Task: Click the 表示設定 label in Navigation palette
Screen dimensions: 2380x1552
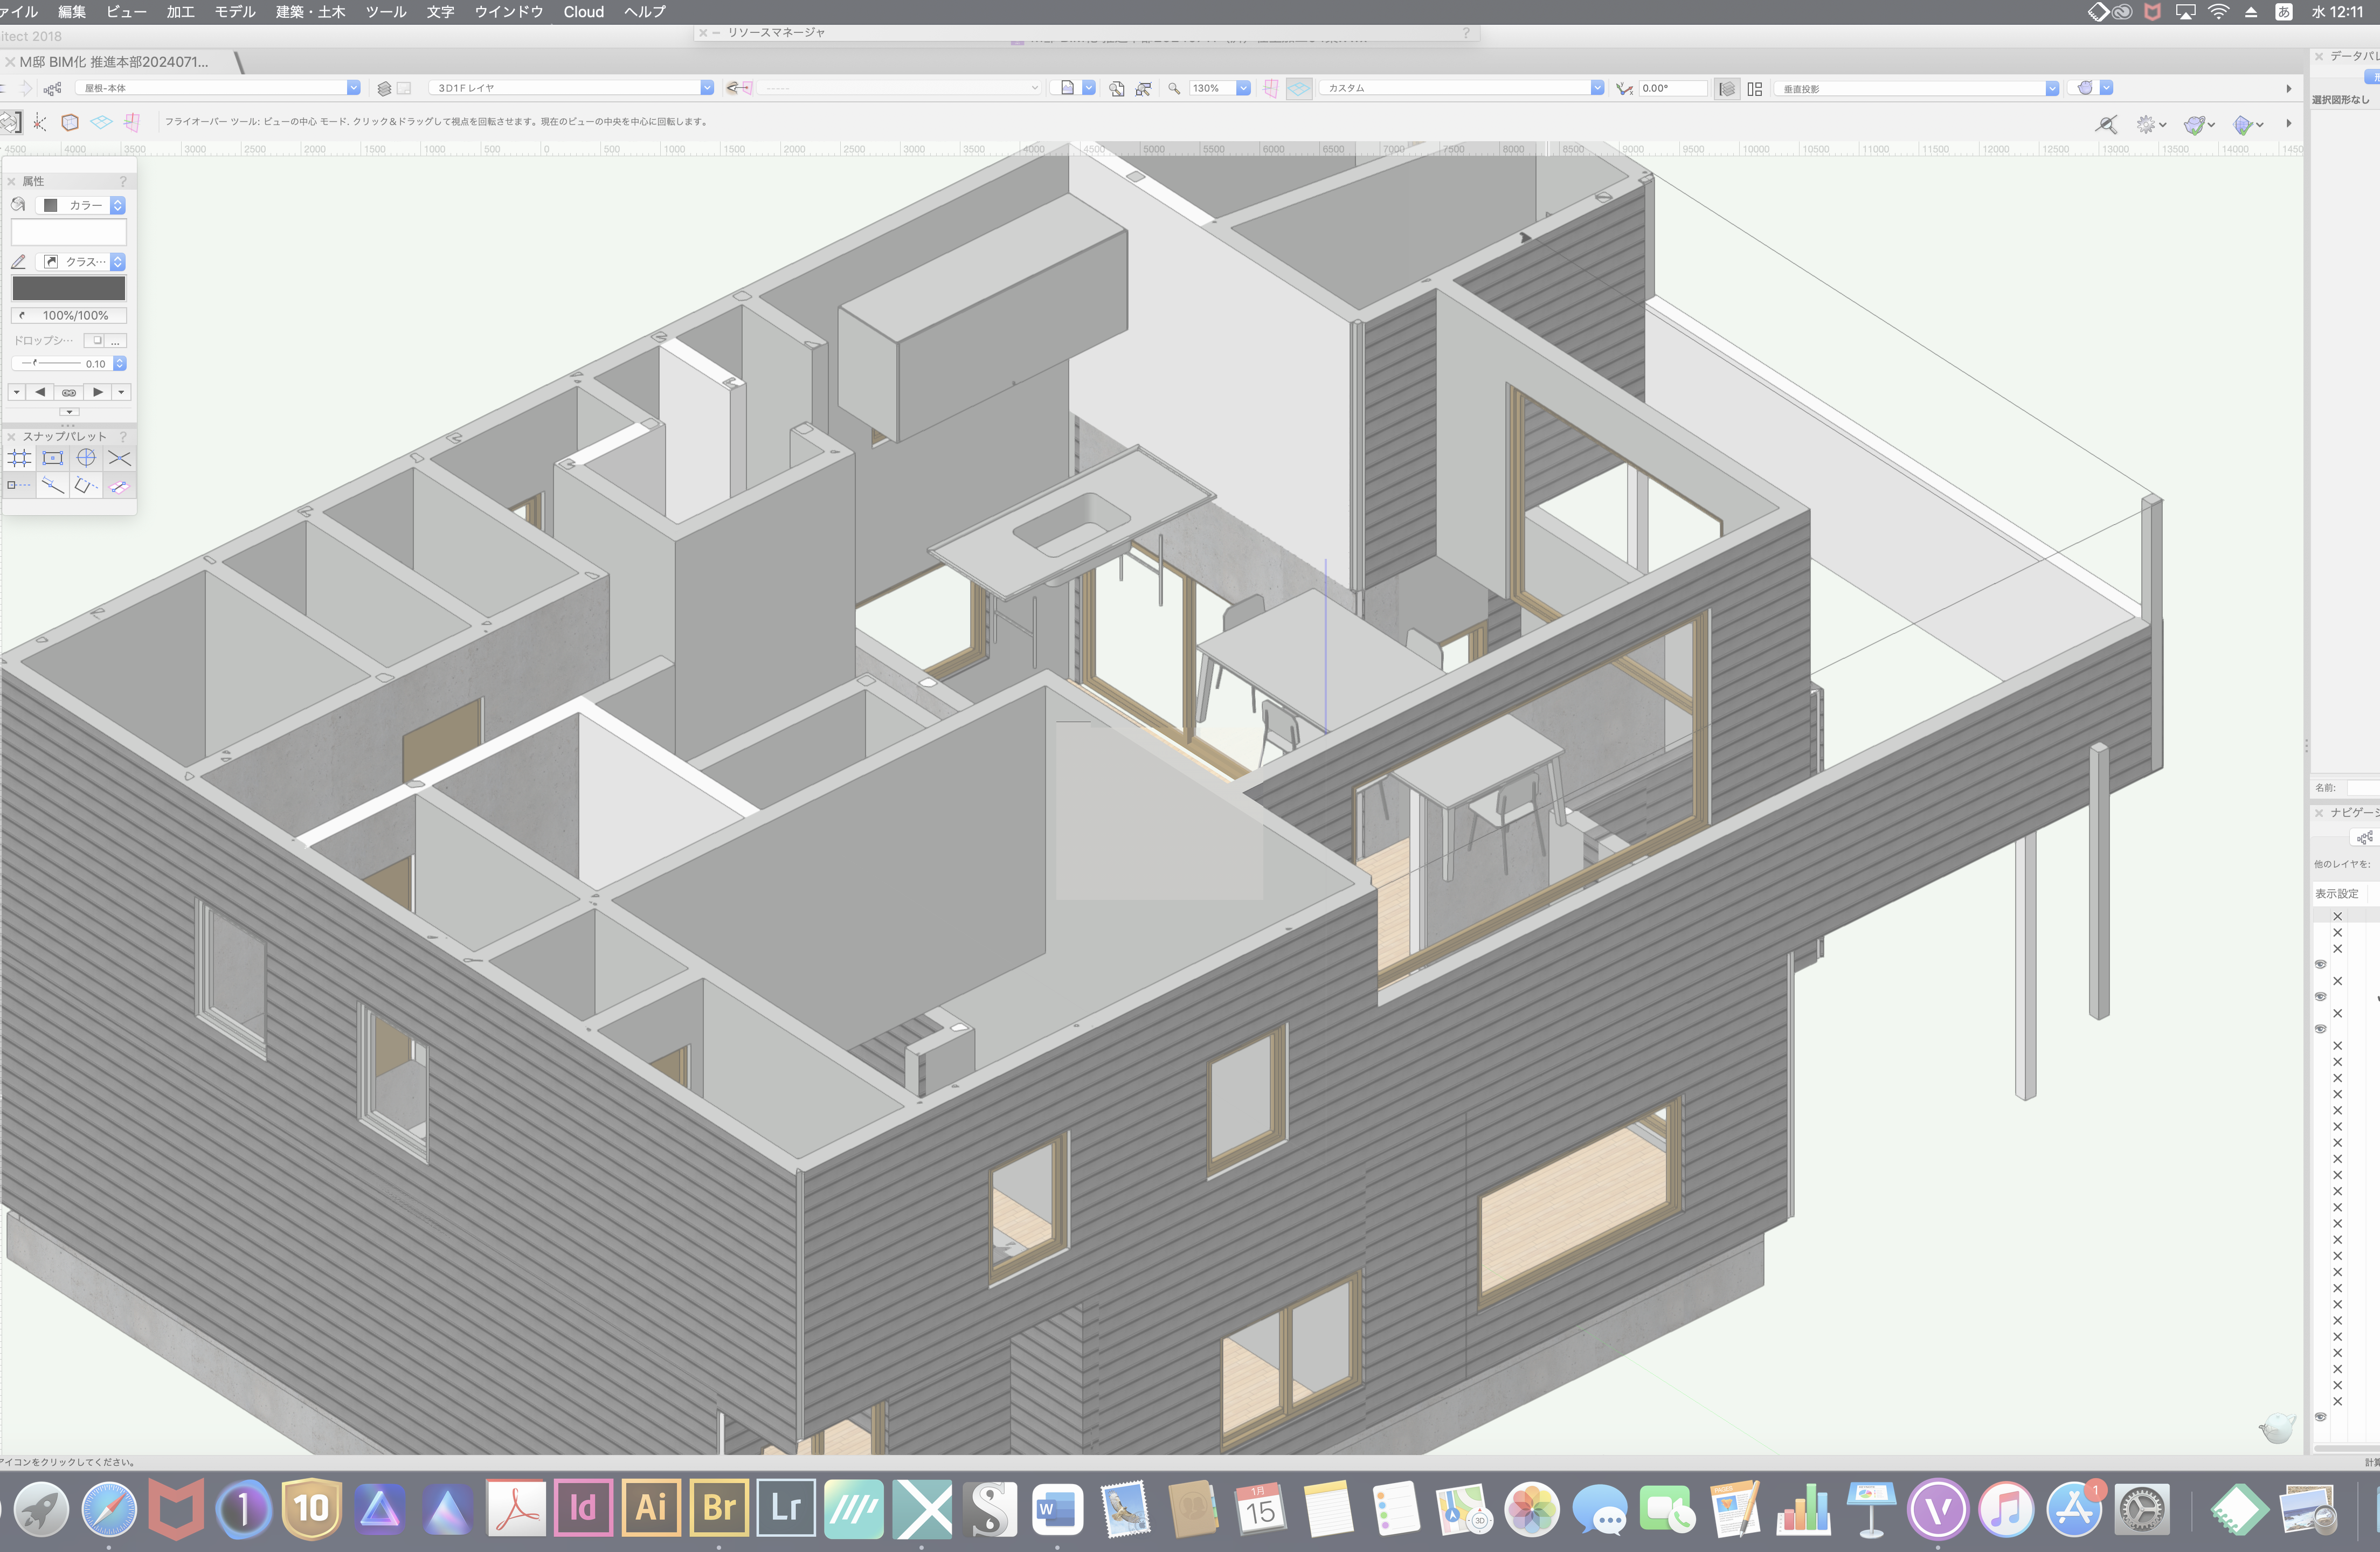Action: click(x=2336, y=894)
